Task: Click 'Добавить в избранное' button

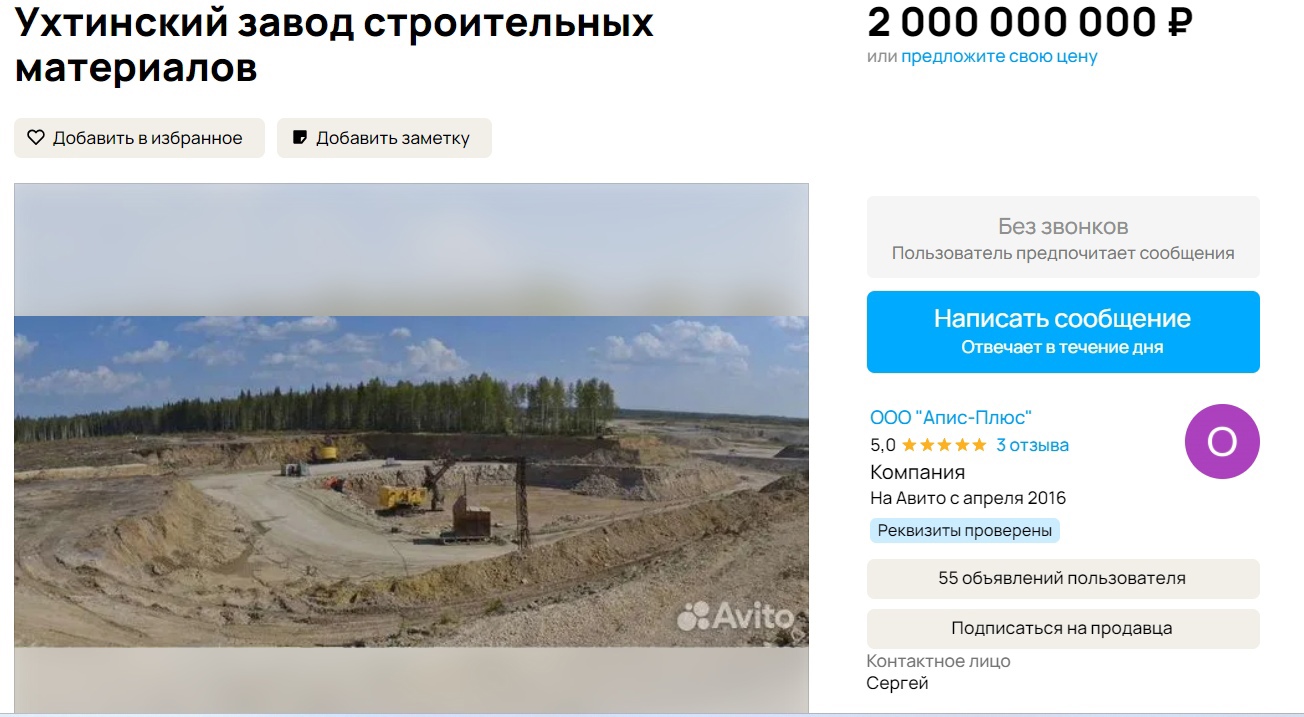Action: [x=139, y=138]
